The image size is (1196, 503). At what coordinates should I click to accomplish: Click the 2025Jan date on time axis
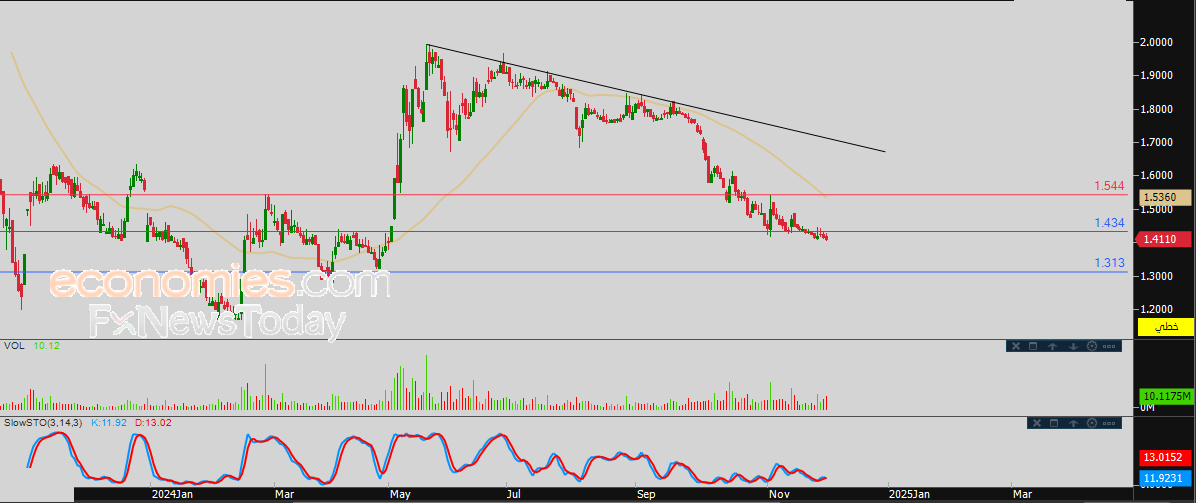pos(910,494)
